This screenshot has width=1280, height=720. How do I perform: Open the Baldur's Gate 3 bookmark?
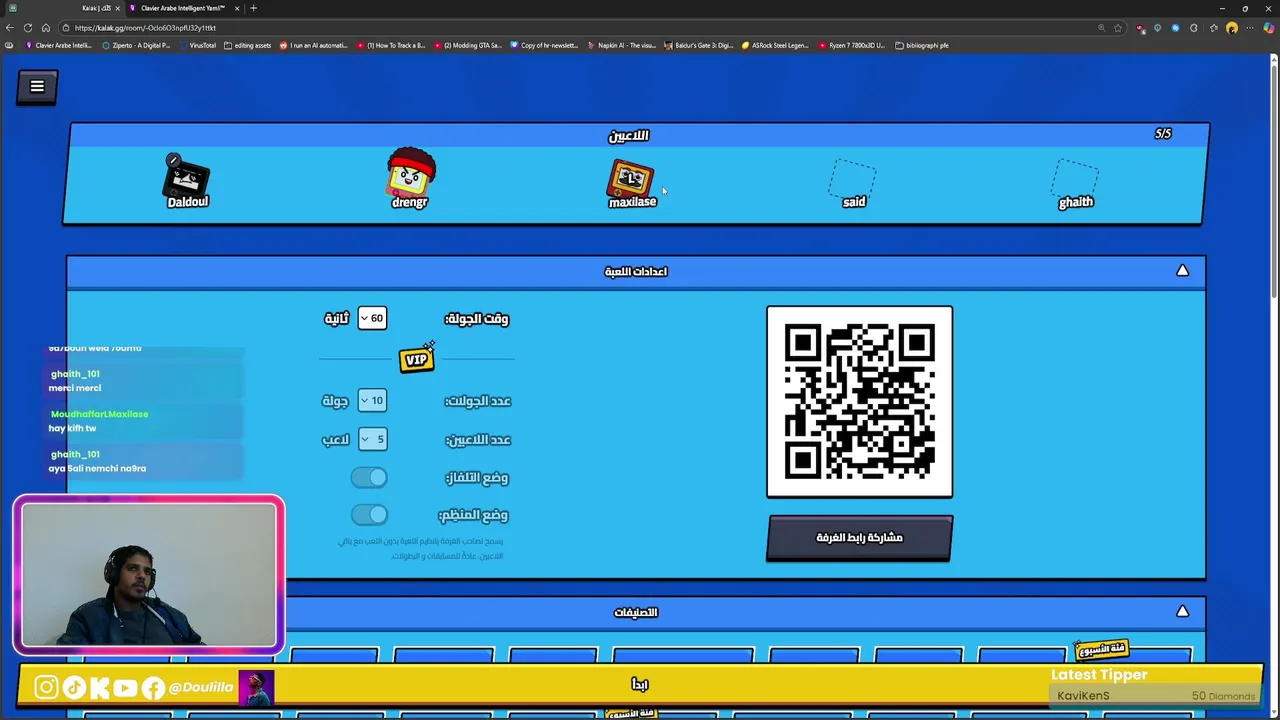pos(699,45)
